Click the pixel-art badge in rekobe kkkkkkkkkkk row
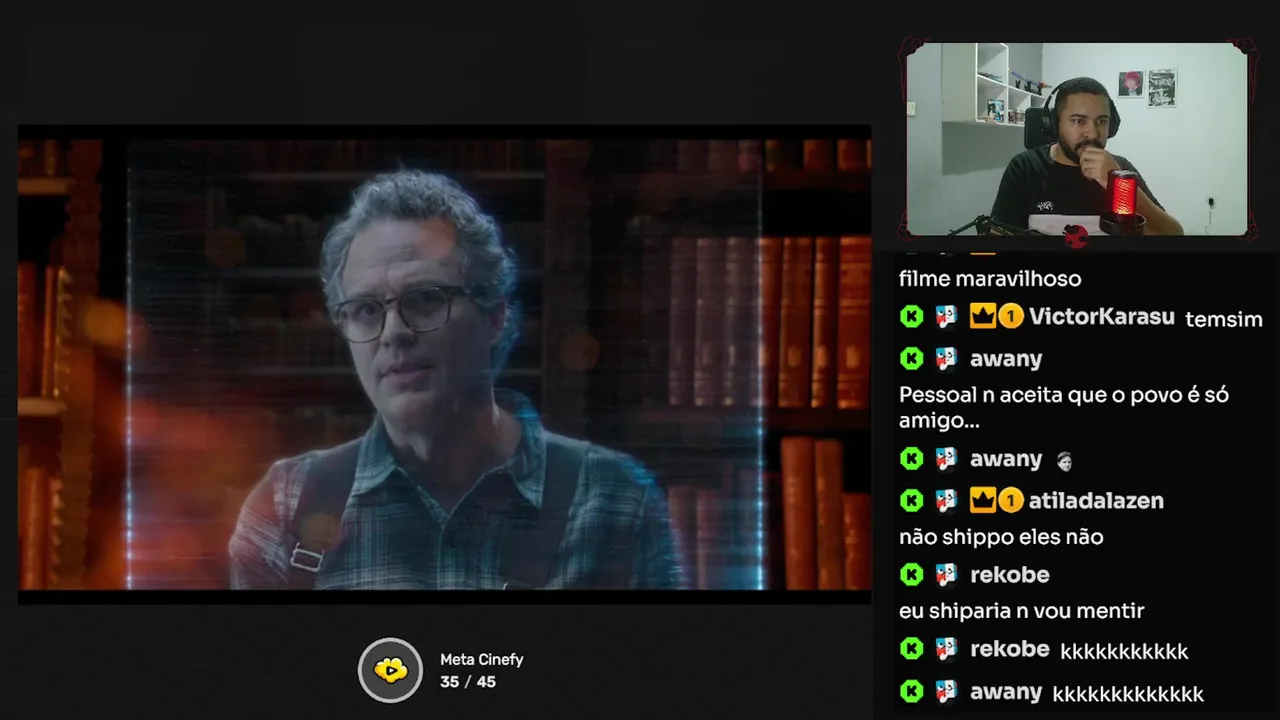This screenshot has width=1280, height=720. (946, 649)
